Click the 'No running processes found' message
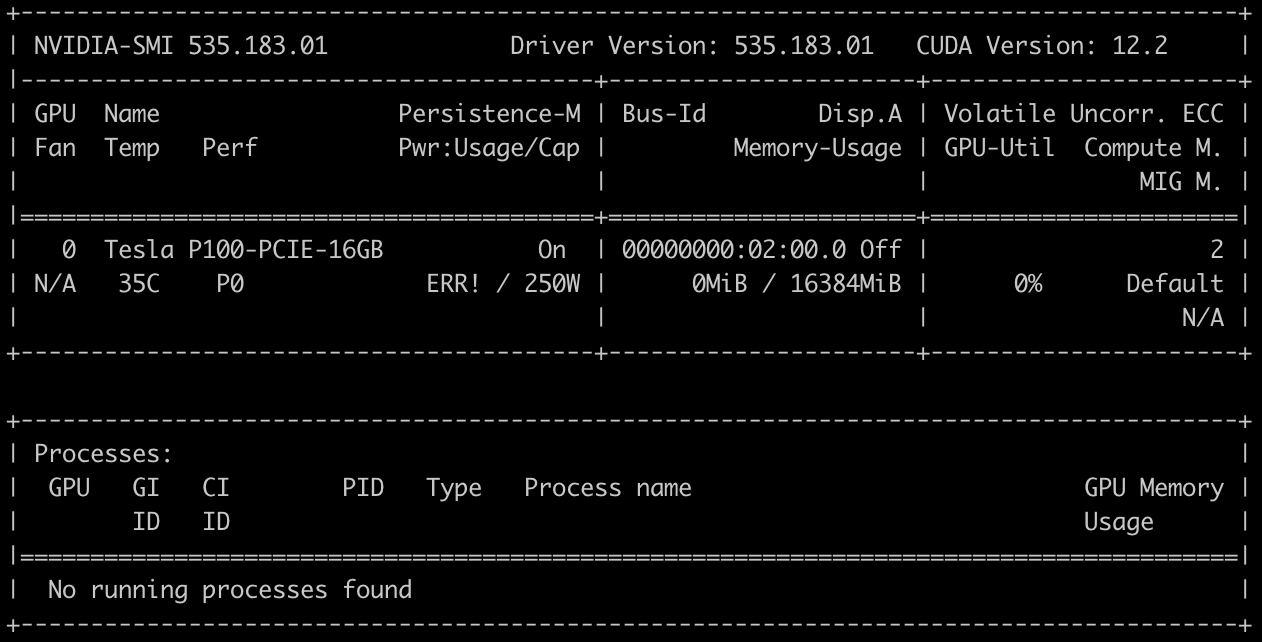Screen dimensions: 1262x642 [x=229, y=590]
